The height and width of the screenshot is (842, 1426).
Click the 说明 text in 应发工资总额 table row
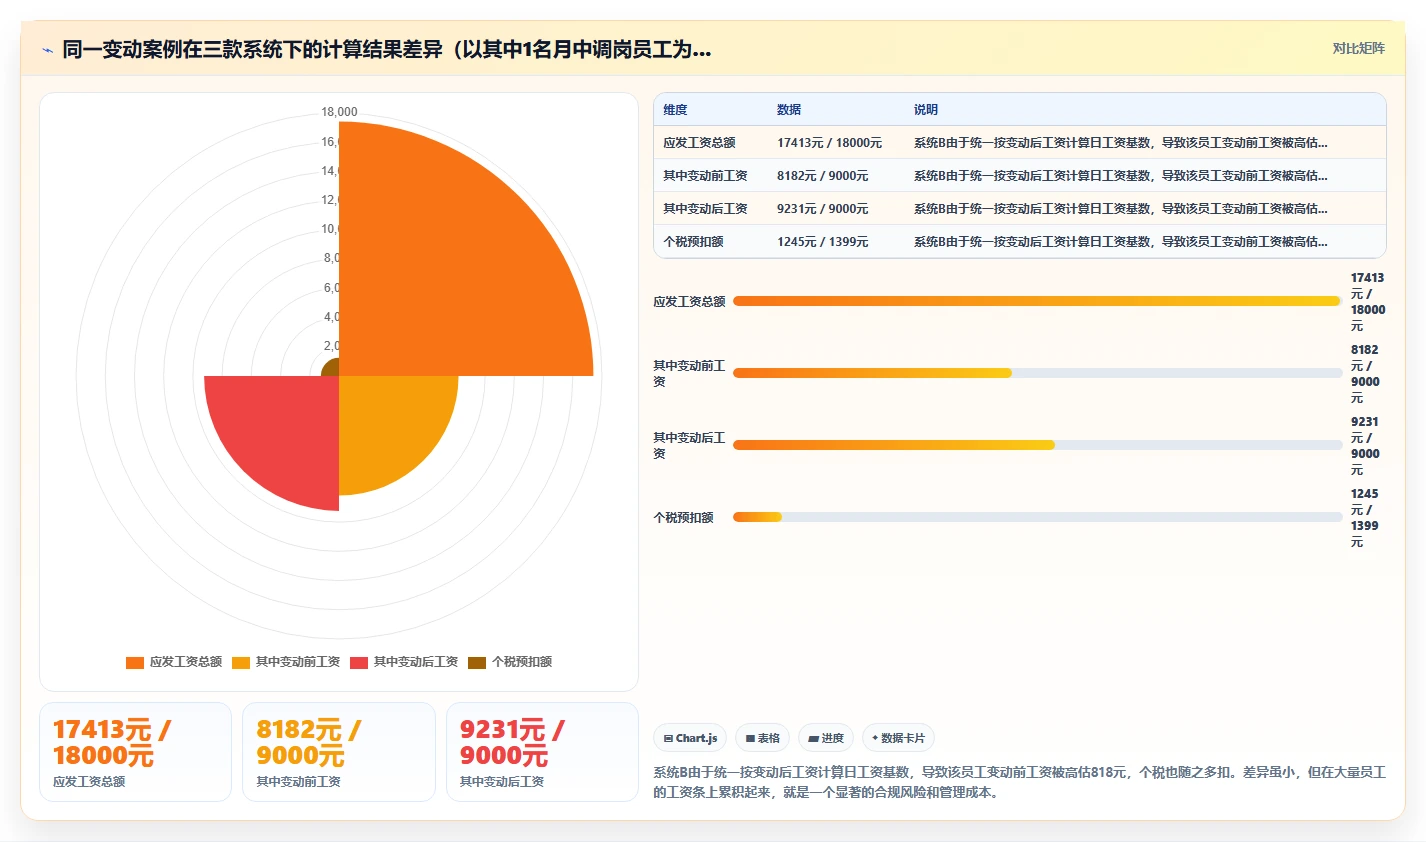(x=1120, y=143)
